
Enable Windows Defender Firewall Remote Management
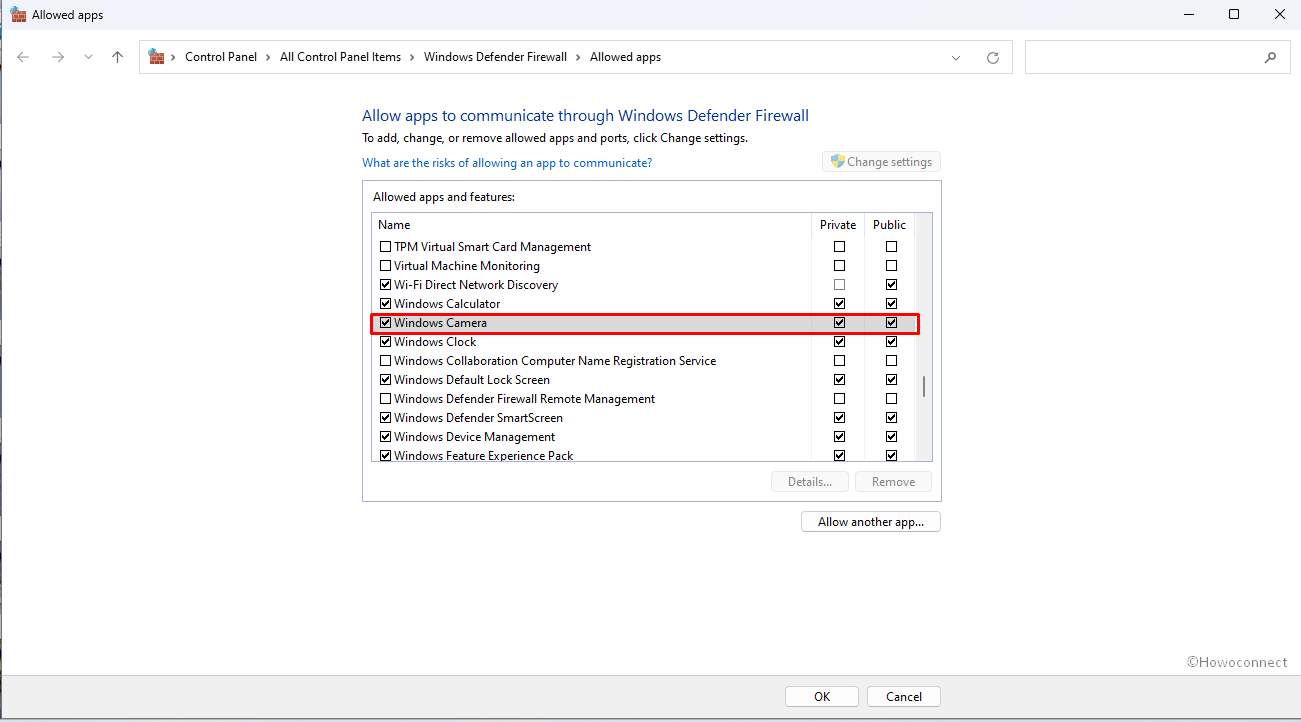point(385,399)
